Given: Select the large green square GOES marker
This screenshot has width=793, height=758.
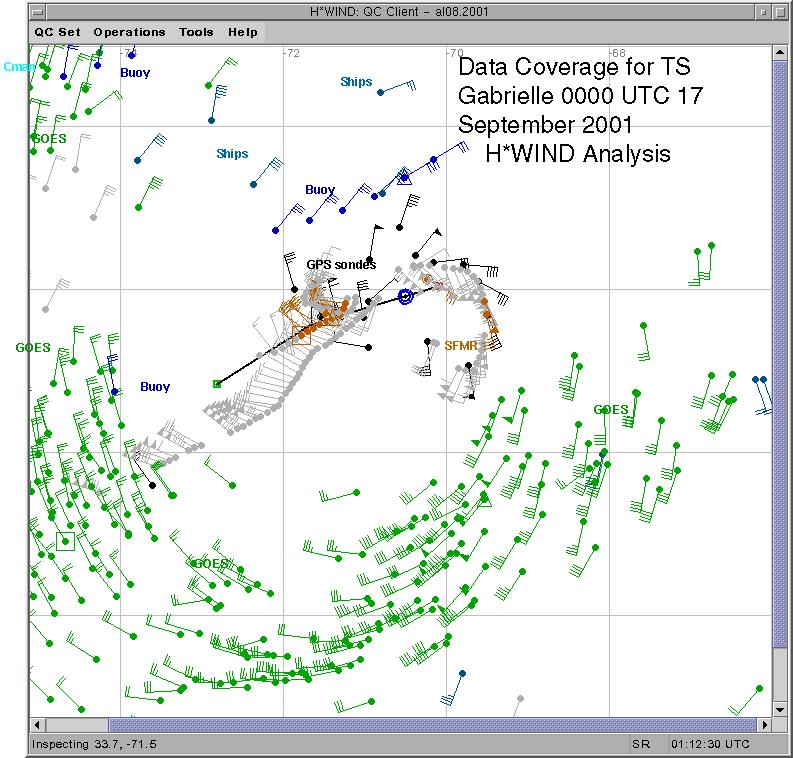Looking at the screenshot, I should click(66, 541).
